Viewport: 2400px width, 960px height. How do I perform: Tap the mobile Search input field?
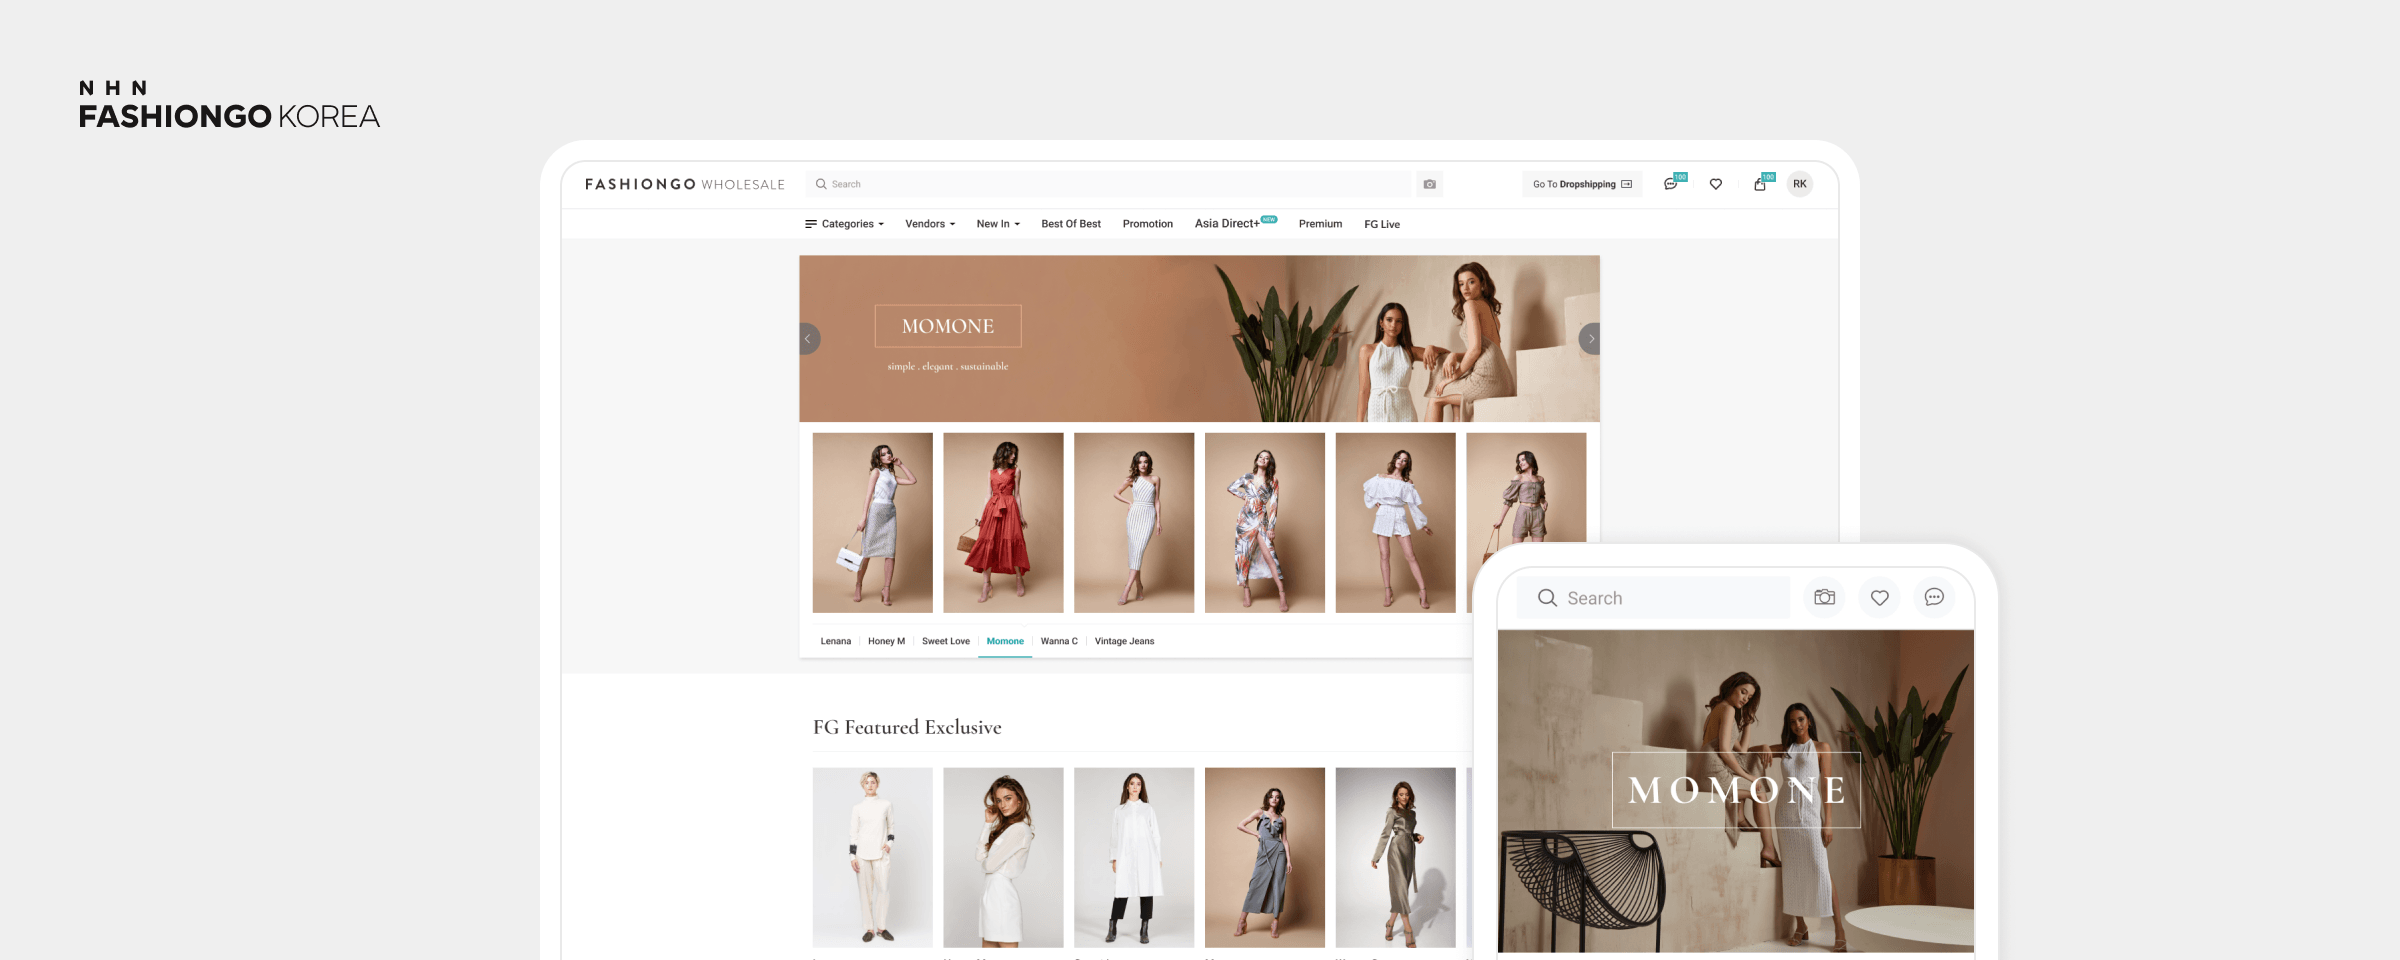tap(1653, 598)
